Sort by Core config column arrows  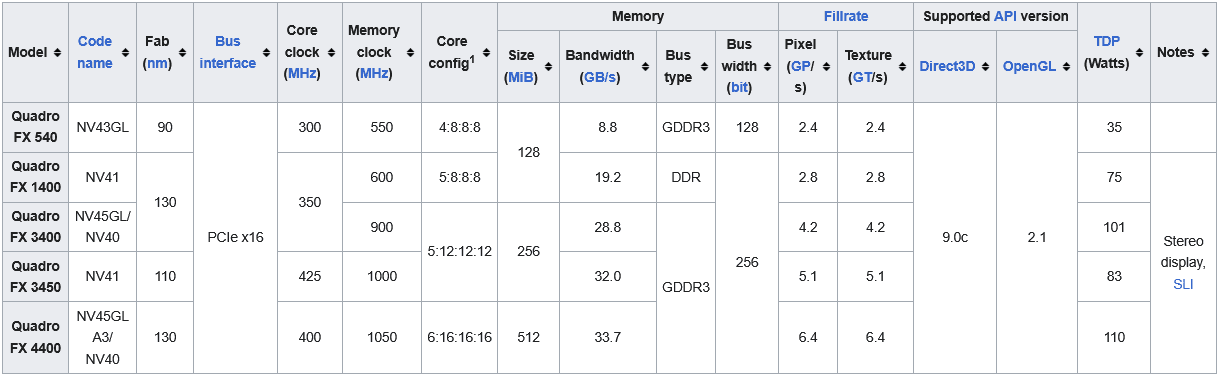(484, 52)
